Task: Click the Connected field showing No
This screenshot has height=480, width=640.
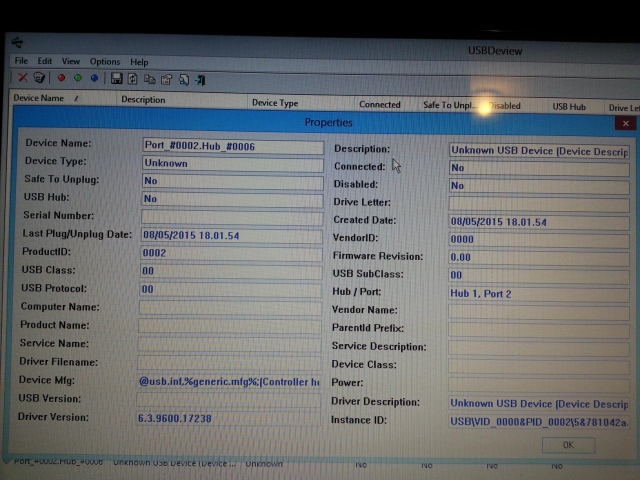Action: coord(539,168)
